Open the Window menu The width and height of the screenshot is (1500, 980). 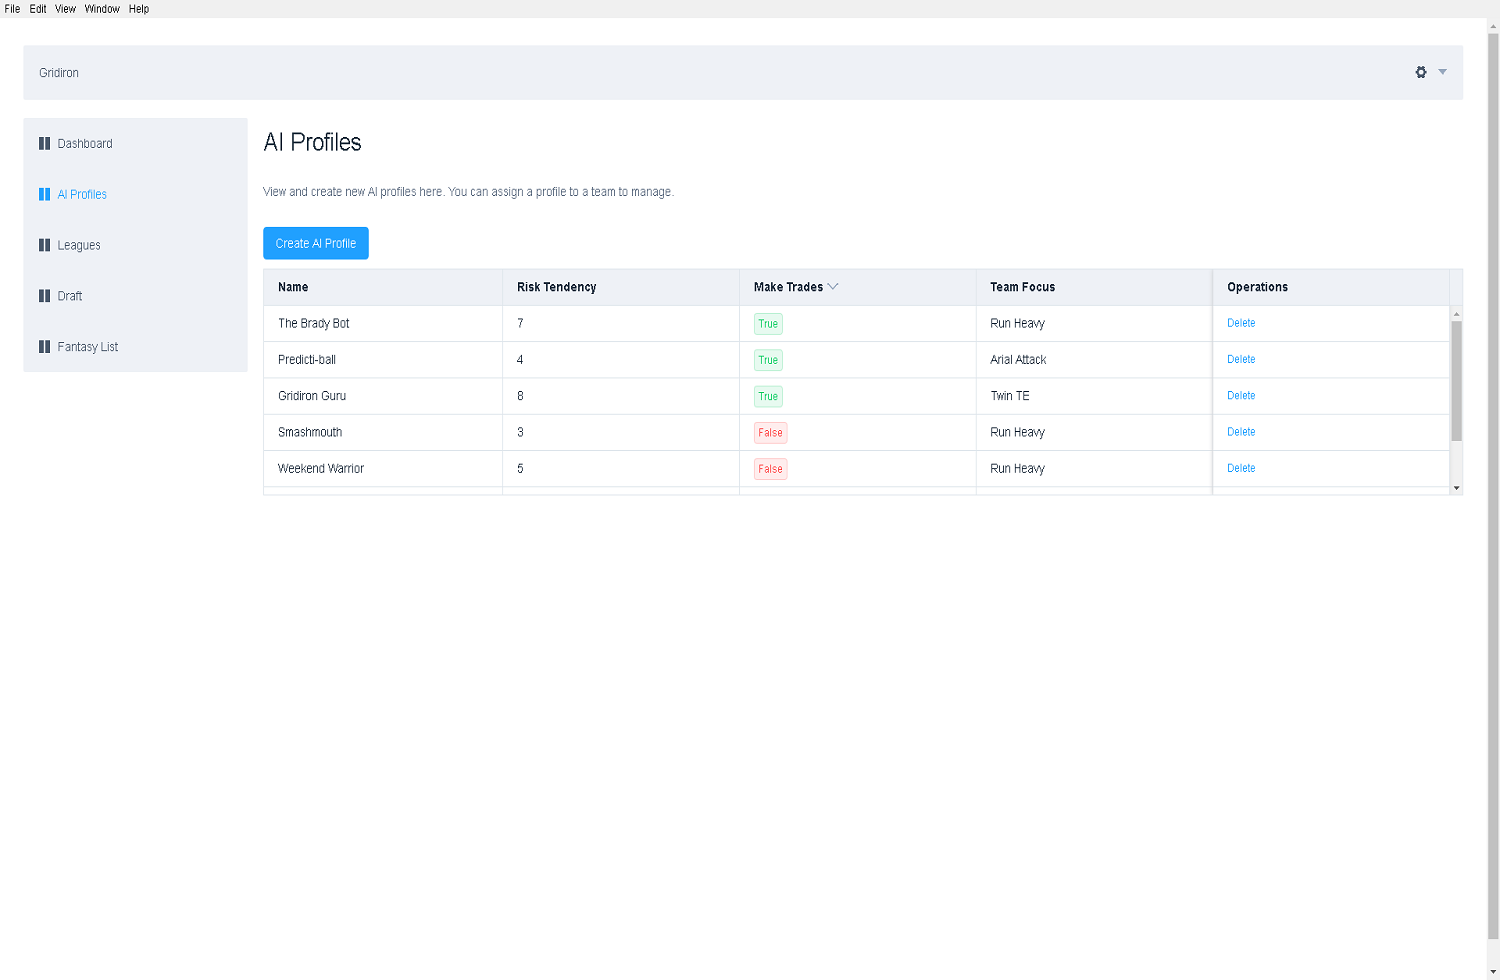(102, 9)
